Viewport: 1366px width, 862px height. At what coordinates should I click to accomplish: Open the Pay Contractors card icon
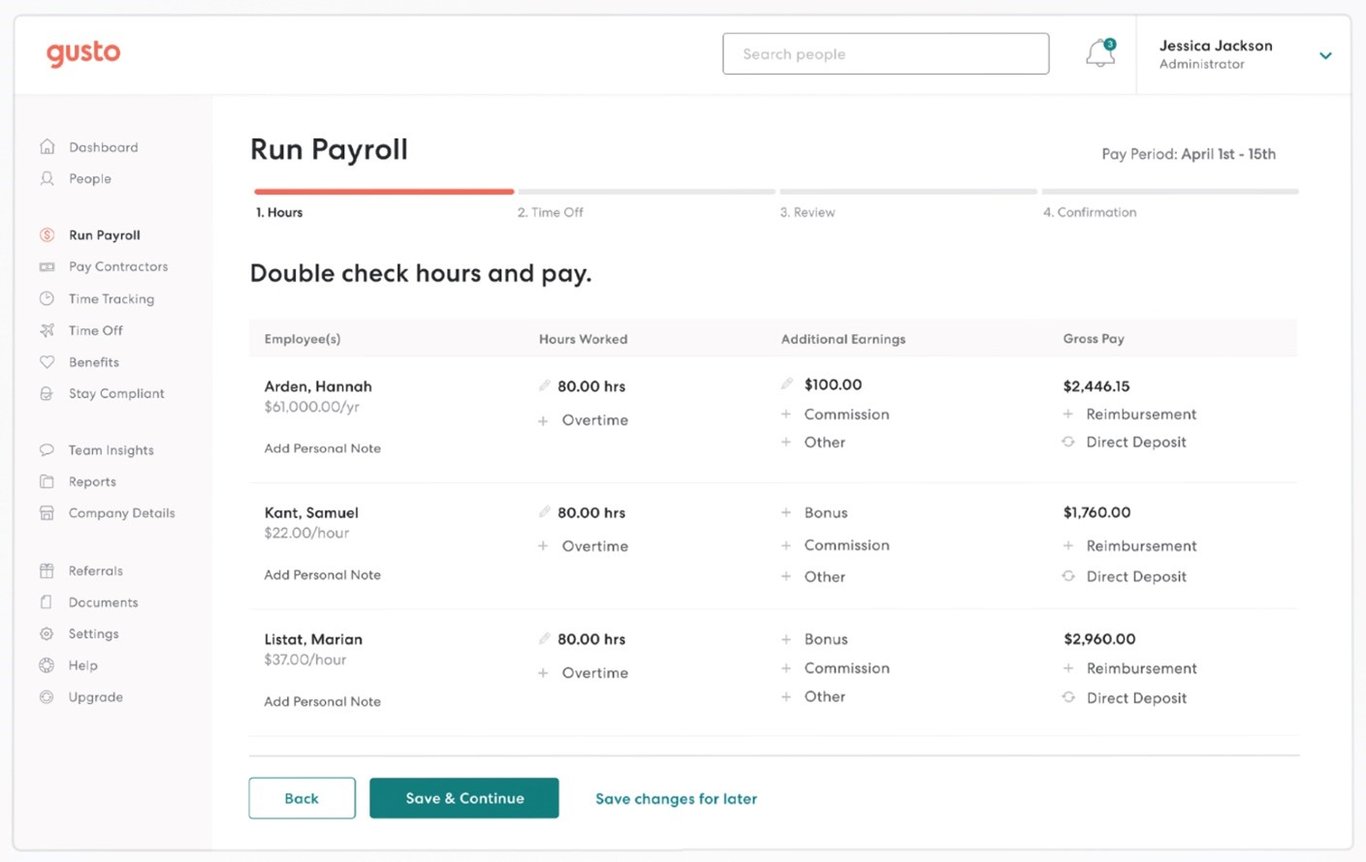pos(47,266)
